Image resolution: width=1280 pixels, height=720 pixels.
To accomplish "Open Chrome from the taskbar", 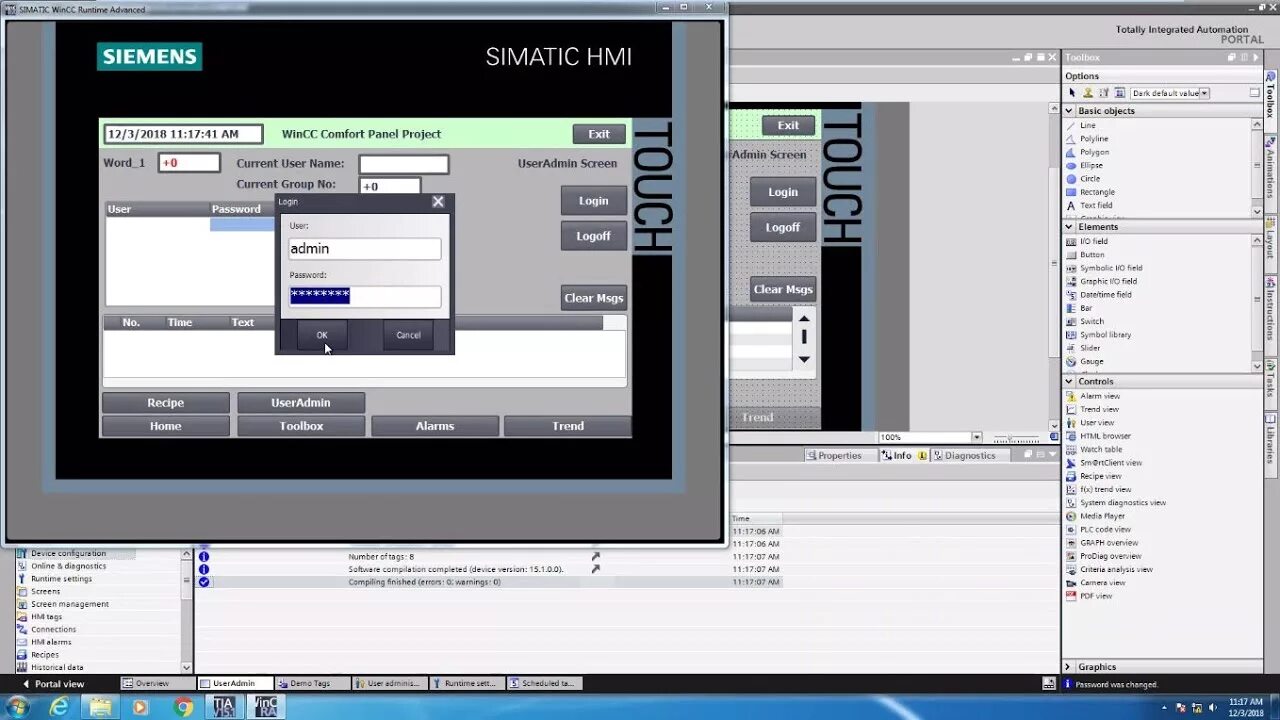I will click(x=183, y=707).
